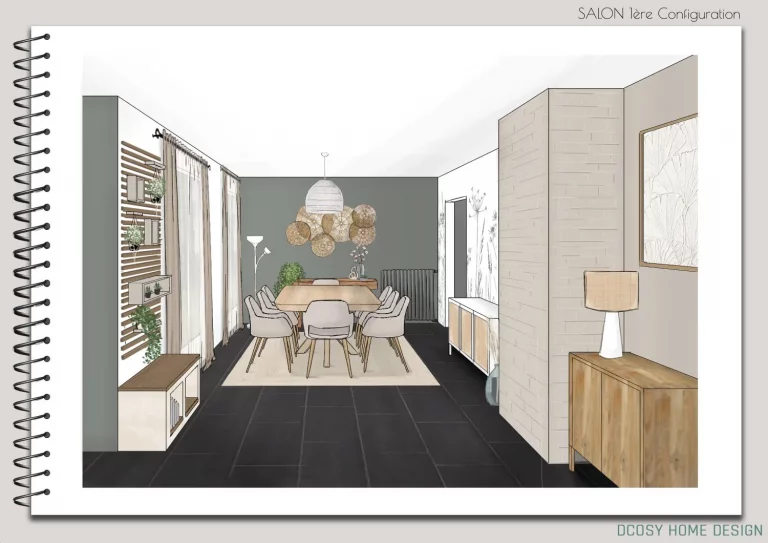This screenshot has width=768, height=543.
Task: Click the 'SALON 1ère Configuration' title text
Action: click(x=658, y=14)
